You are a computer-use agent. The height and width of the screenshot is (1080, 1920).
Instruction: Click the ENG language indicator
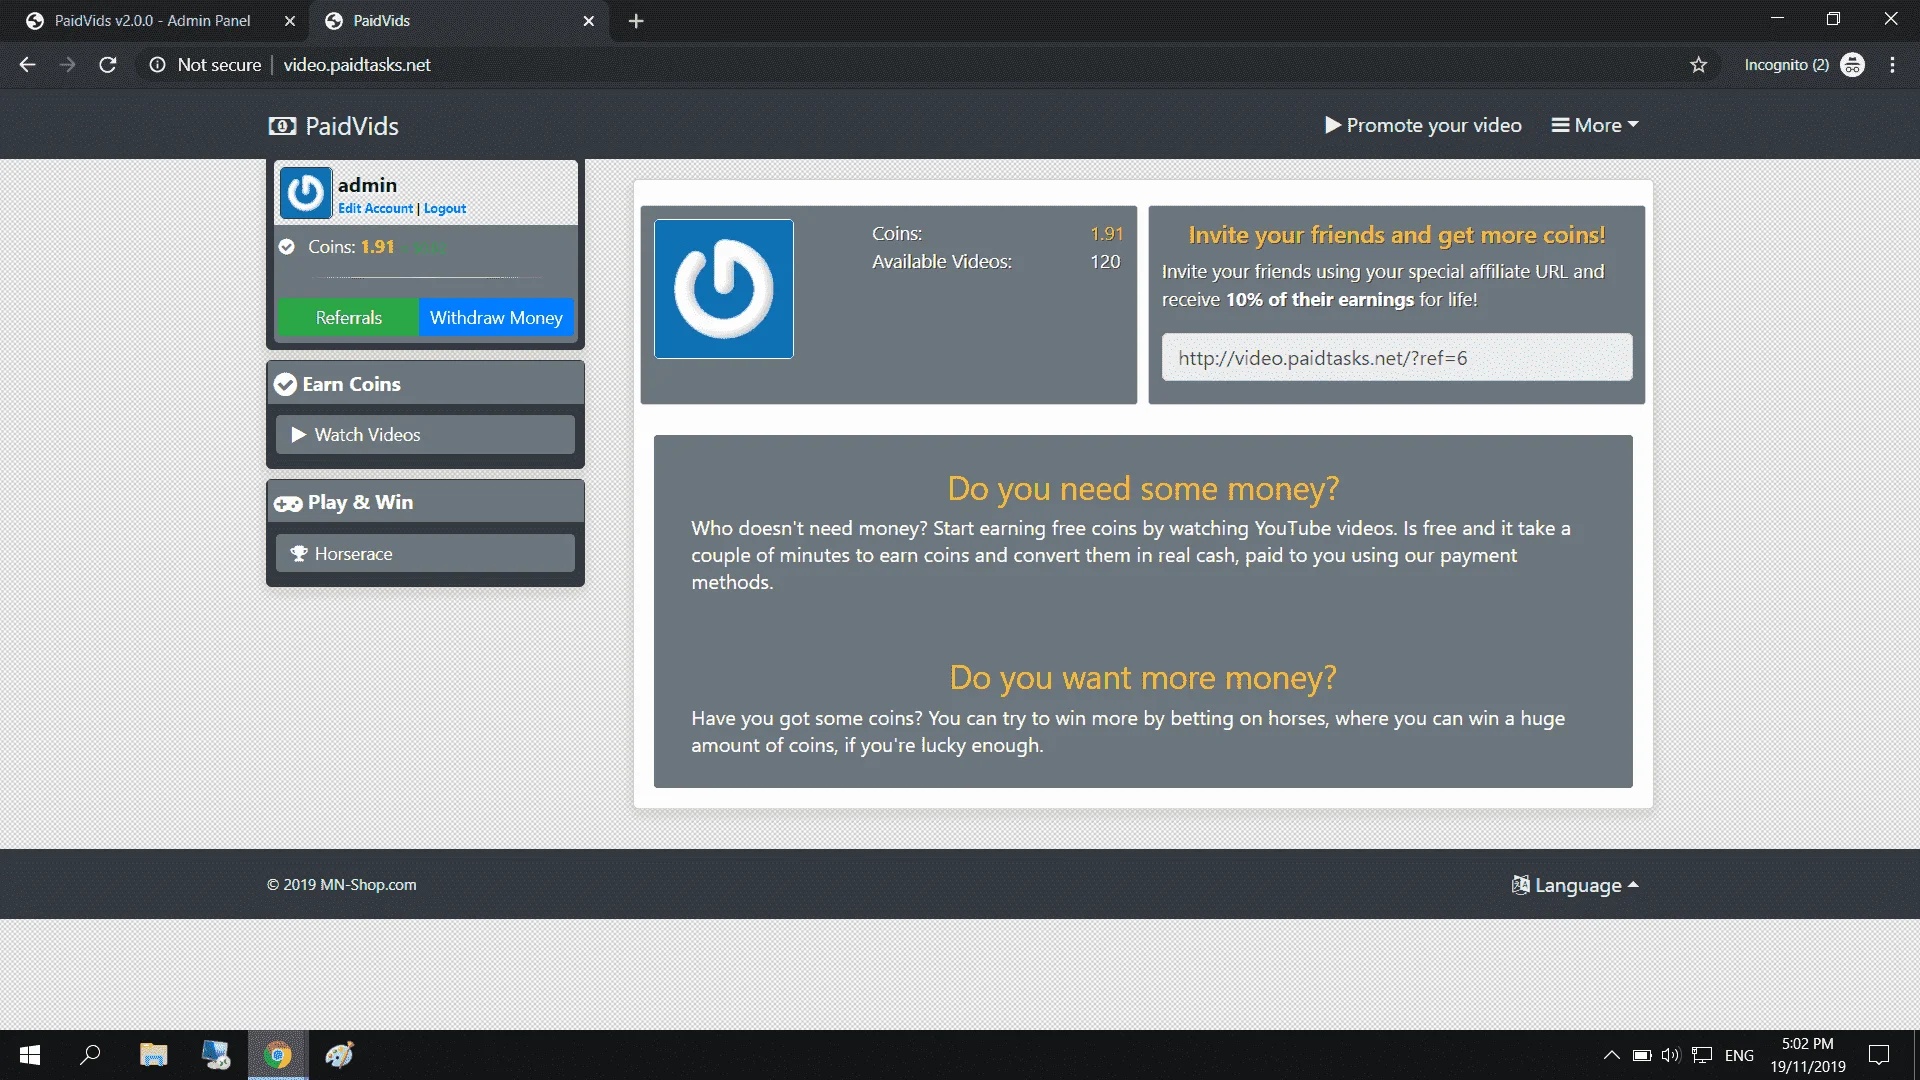click(x=1739, y=1055)
